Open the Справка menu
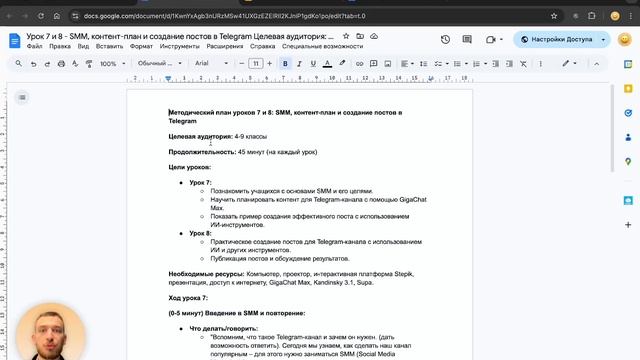 262,46
